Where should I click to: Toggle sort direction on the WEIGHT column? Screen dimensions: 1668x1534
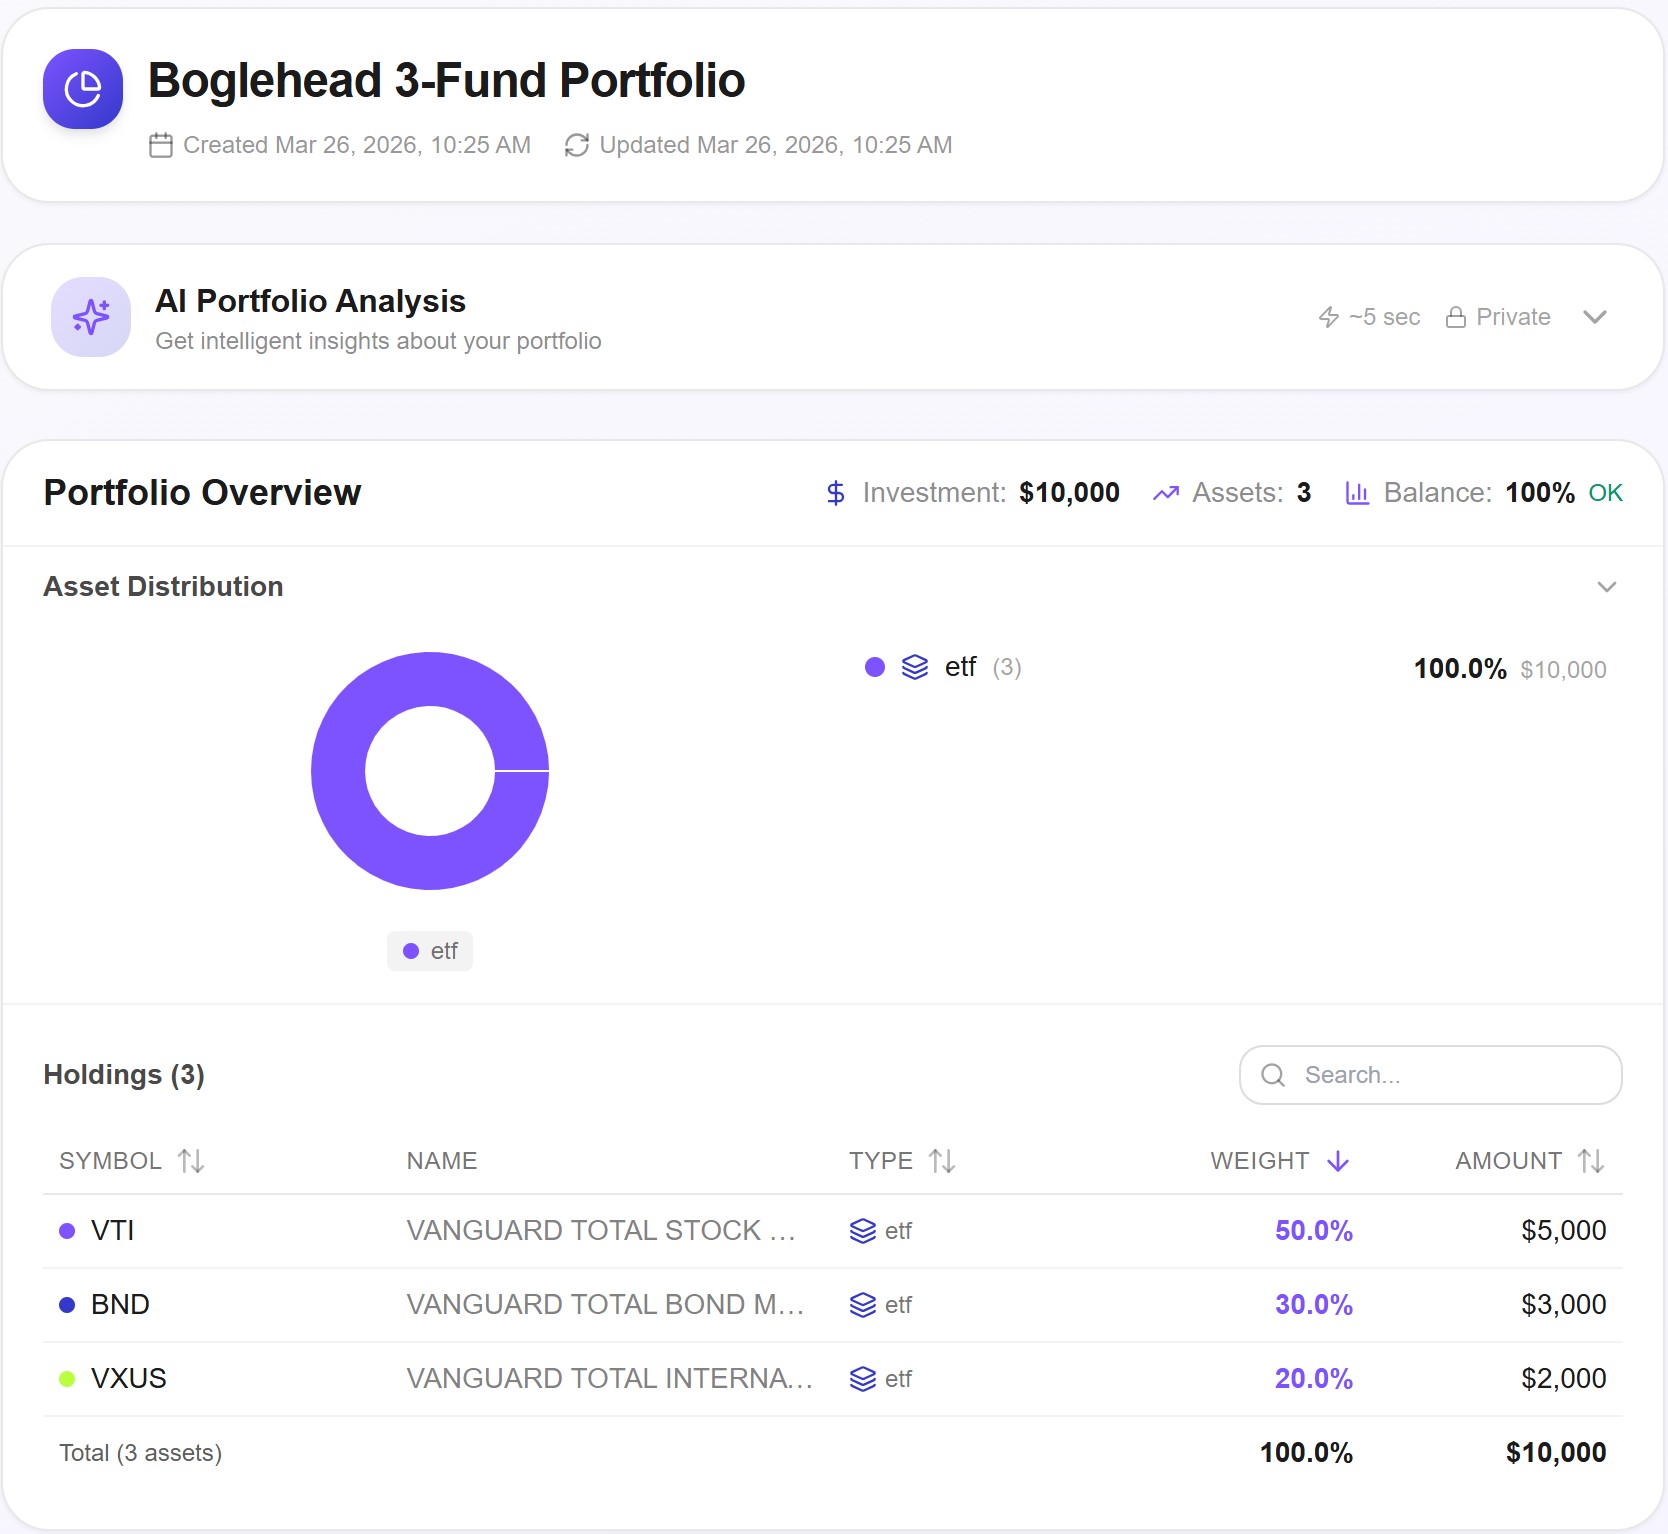pyautogui.click(x=1280, y=1161)
